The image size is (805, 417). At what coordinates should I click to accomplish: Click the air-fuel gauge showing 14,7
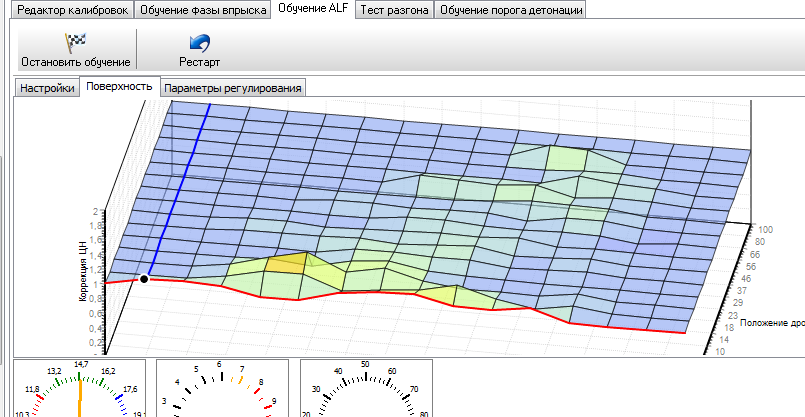tap(79, 390)
